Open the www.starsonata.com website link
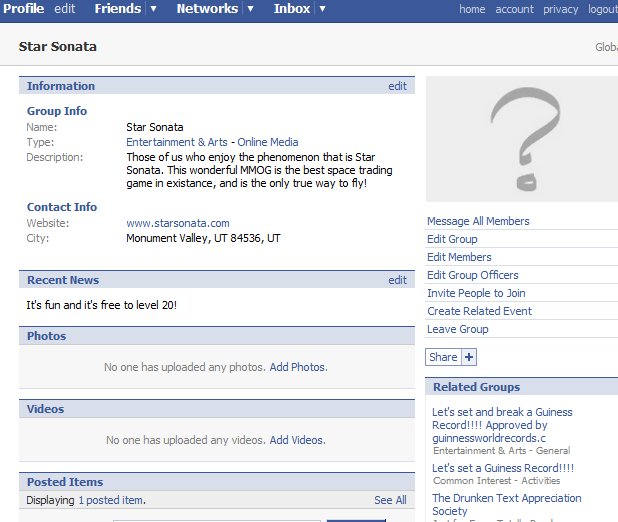The image size is (618, 522). (177, 223)
